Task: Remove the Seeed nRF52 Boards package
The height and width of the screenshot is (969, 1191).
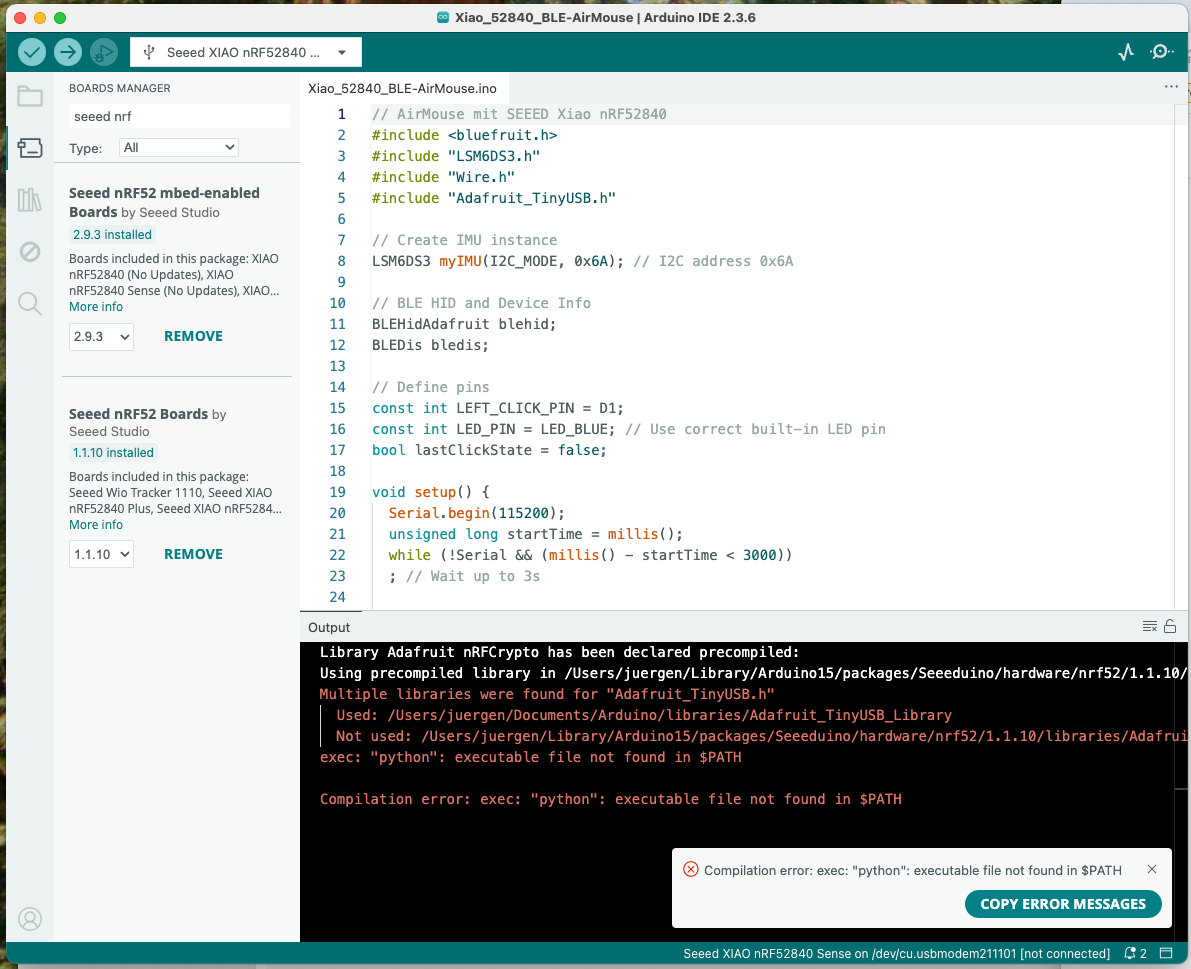Action: (x=193, y=554)
